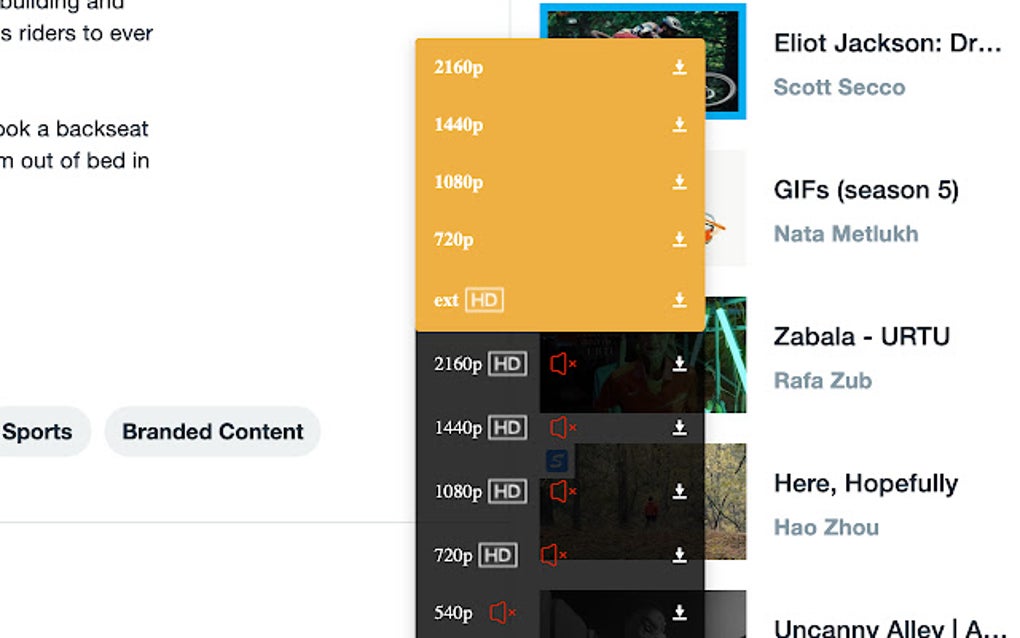Click download icon for orange 1080p row

(679, 182)
